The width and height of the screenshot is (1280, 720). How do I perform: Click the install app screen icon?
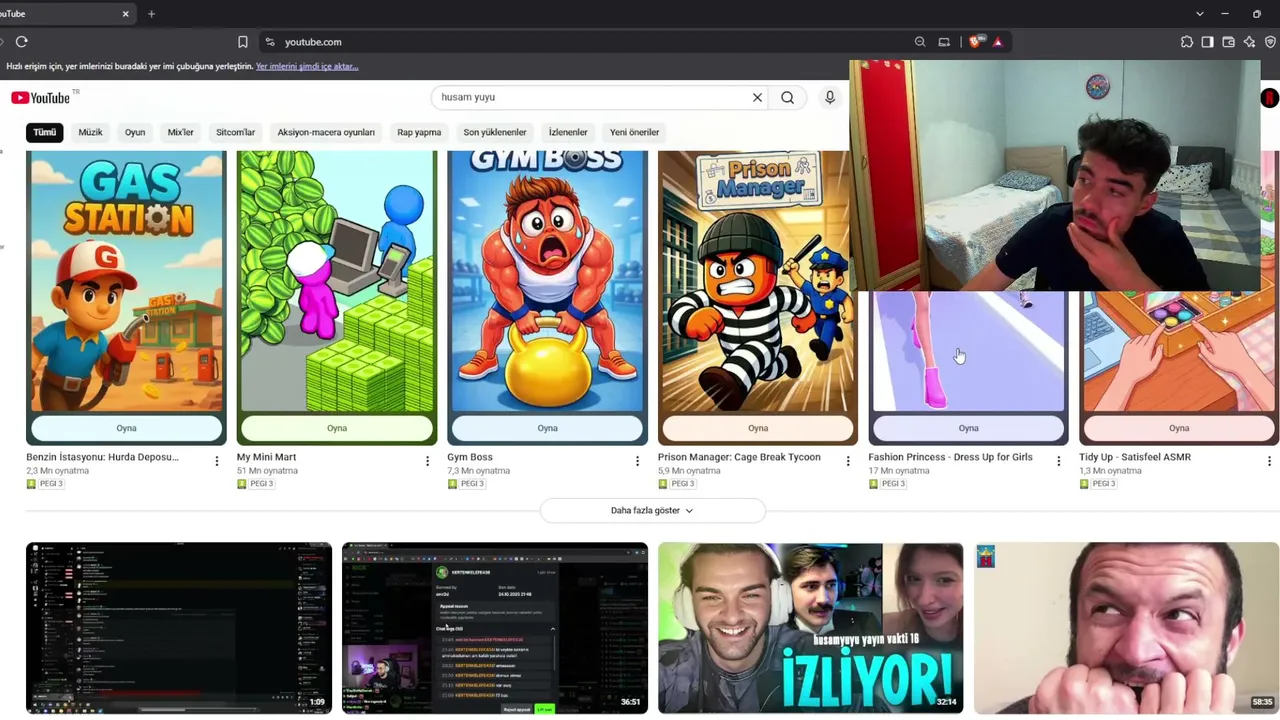click(944, 42)
